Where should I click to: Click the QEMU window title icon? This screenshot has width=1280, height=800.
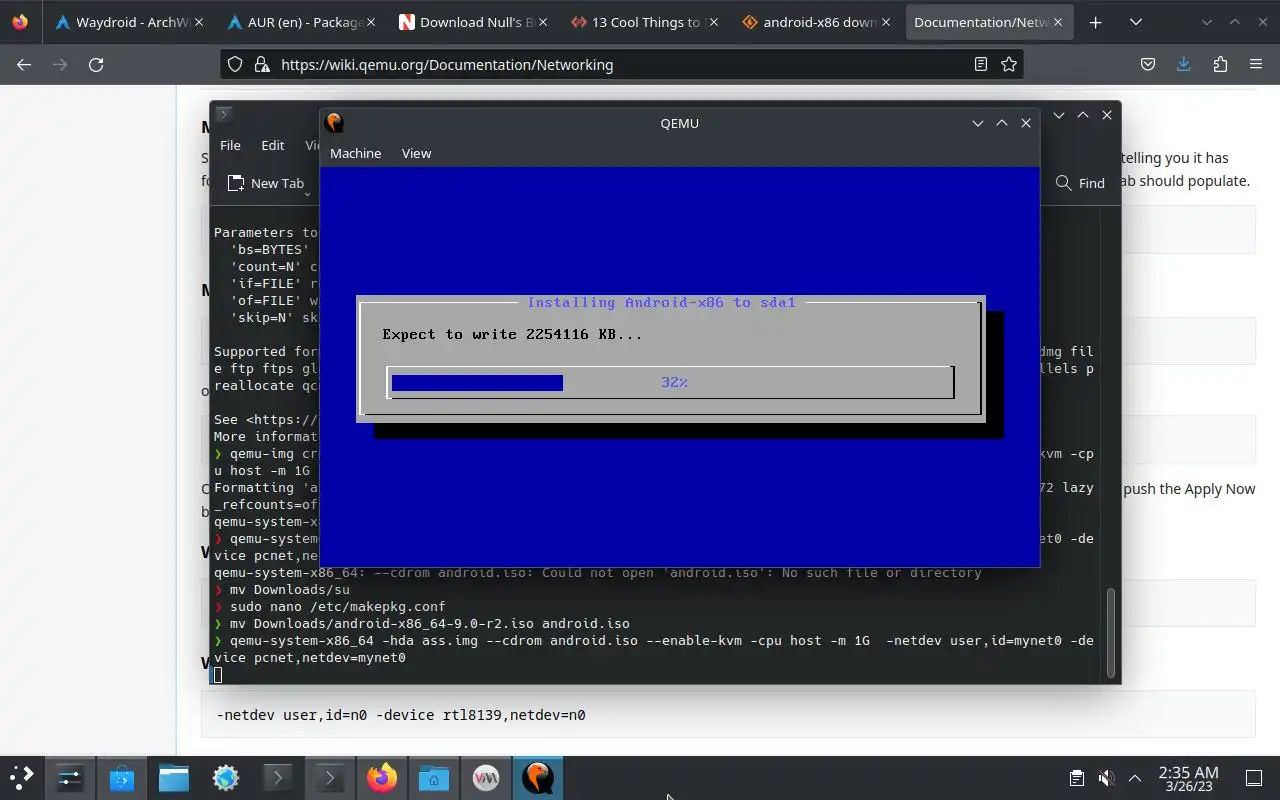tap(334, 123)
